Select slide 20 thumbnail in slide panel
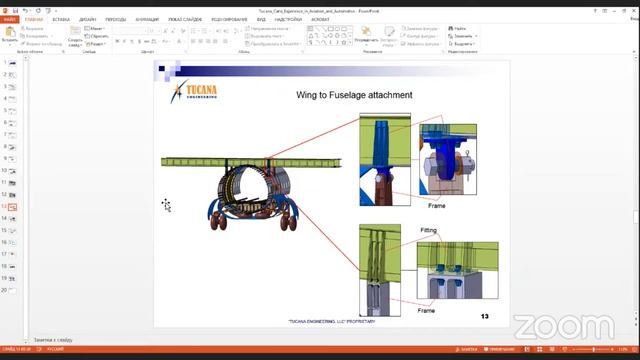The width and height of the screenshot is (640, 360). tap(12, 291)
